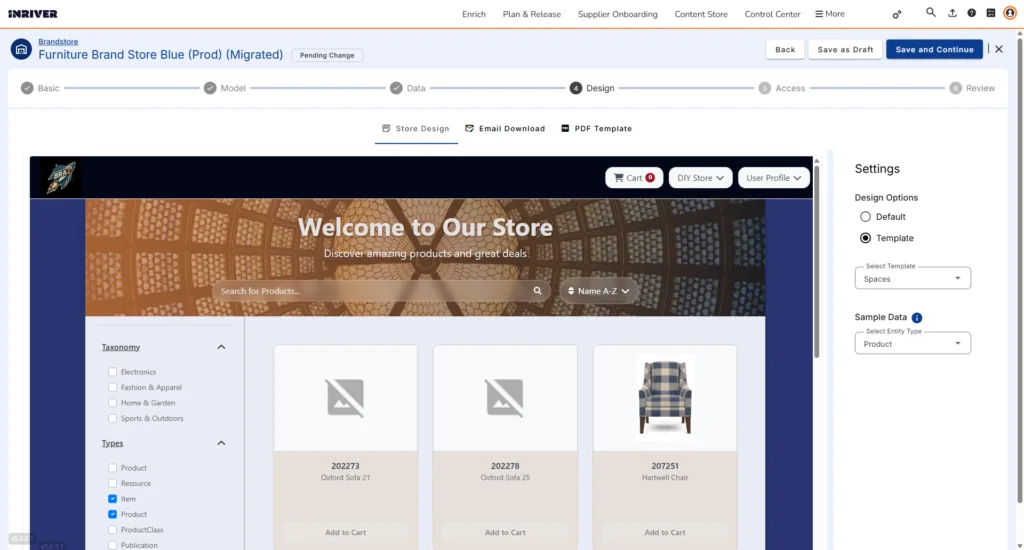Open the settings gears icon in top bar
Screen dimensions: 1024x550
pos(897,14)
